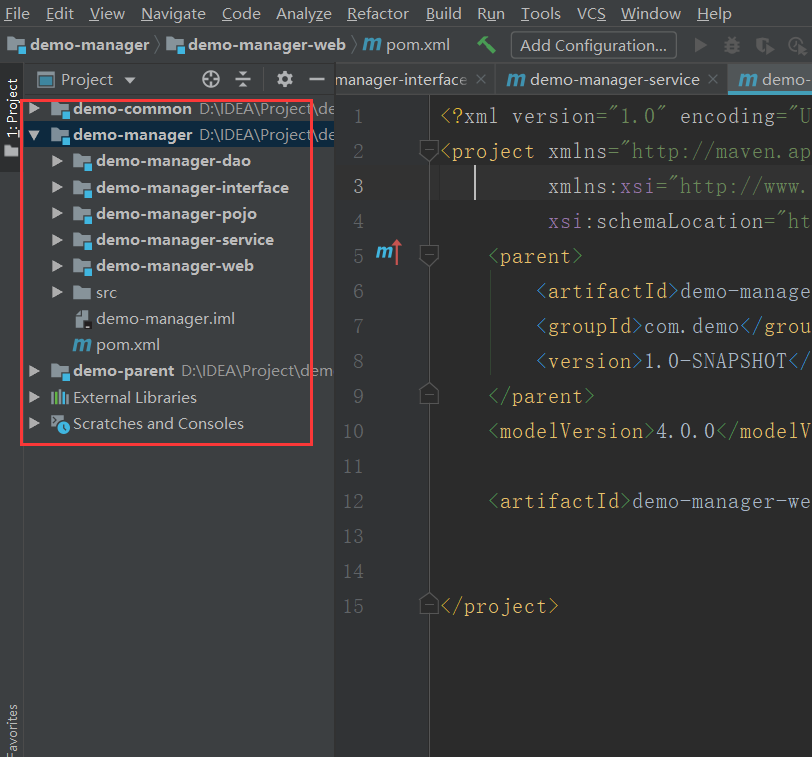Open the Run menu
Image resolution: width=812 pixels, height=757 pixels.
(x=490, y=13)
